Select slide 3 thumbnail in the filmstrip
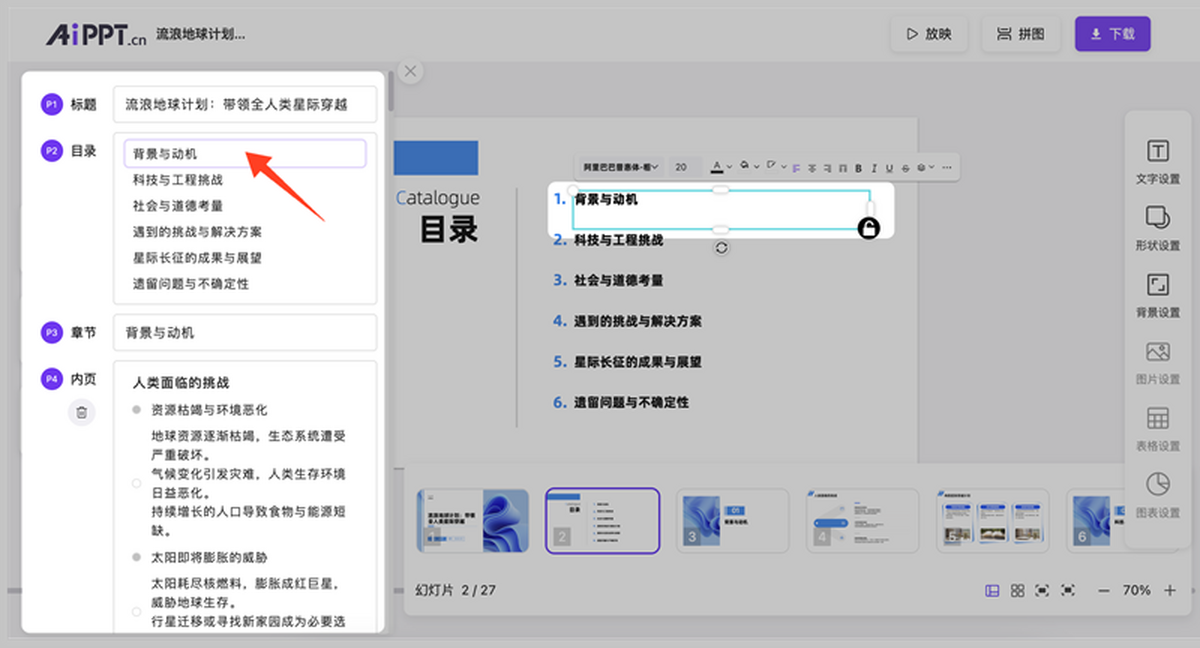 (x=732, y=521)
